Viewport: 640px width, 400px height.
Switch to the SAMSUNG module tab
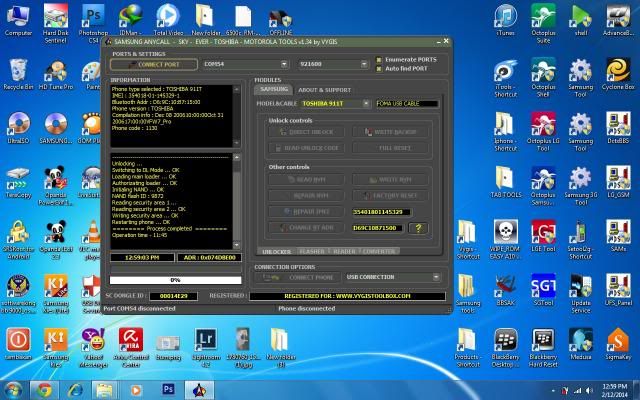tap(274, 89)
